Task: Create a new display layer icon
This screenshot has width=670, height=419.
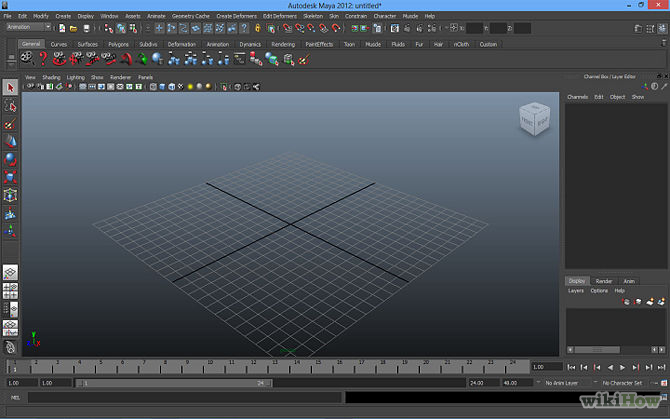Action: pos(650,302)
